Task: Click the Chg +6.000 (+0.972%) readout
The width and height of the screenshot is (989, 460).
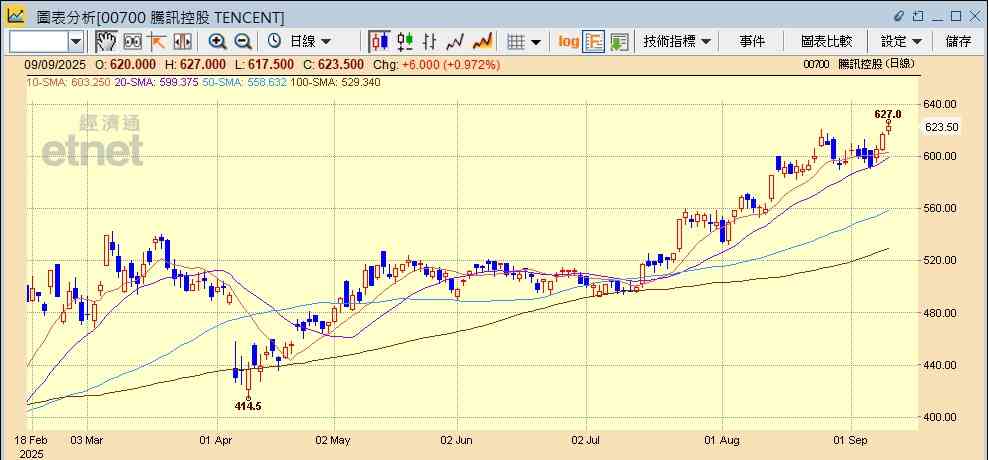Action: (436, 64)
